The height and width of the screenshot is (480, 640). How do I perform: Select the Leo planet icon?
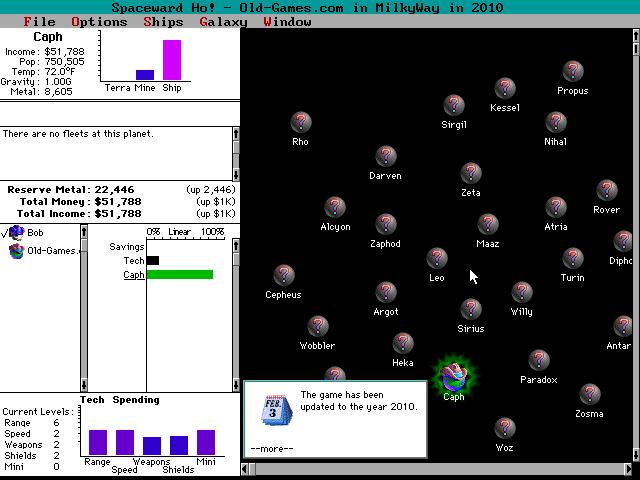[x=437, y=258]
